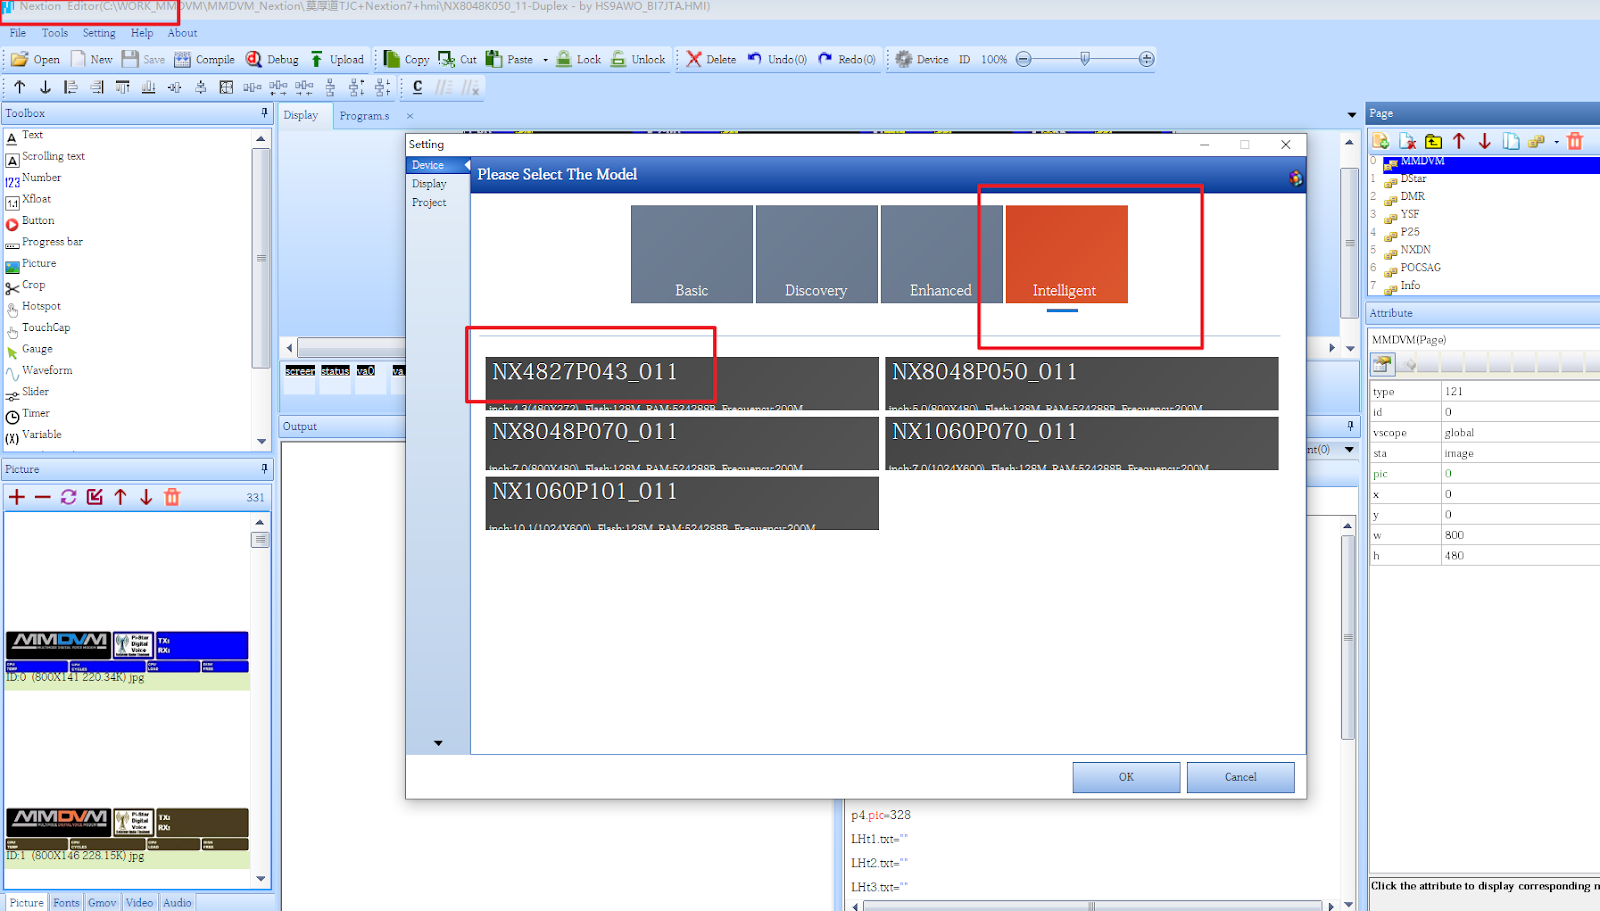Choose the Intelligent model series
This screenshot has width=1600, height=911.
coord(1067,254)
